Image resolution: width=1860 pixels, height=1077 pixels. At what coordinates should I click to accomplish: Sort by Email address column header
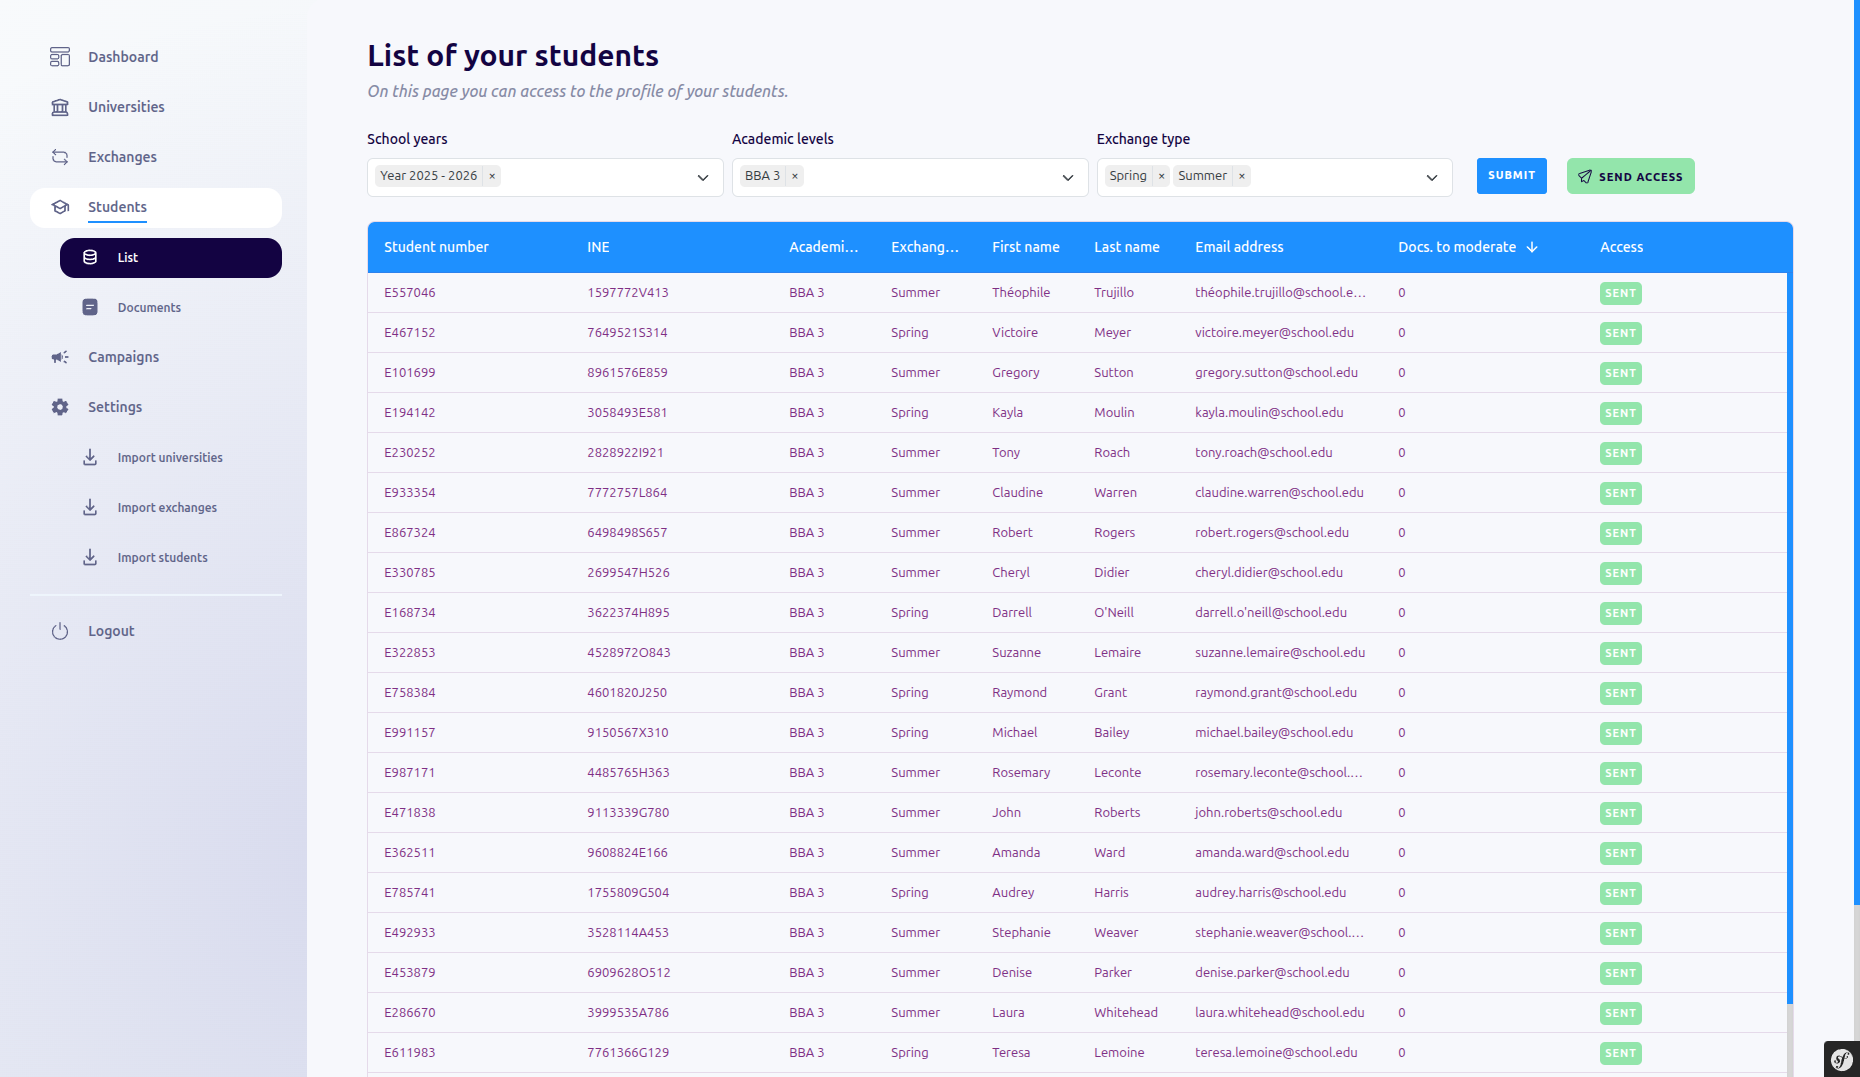pyautogui.click(x=1239, y=247)
